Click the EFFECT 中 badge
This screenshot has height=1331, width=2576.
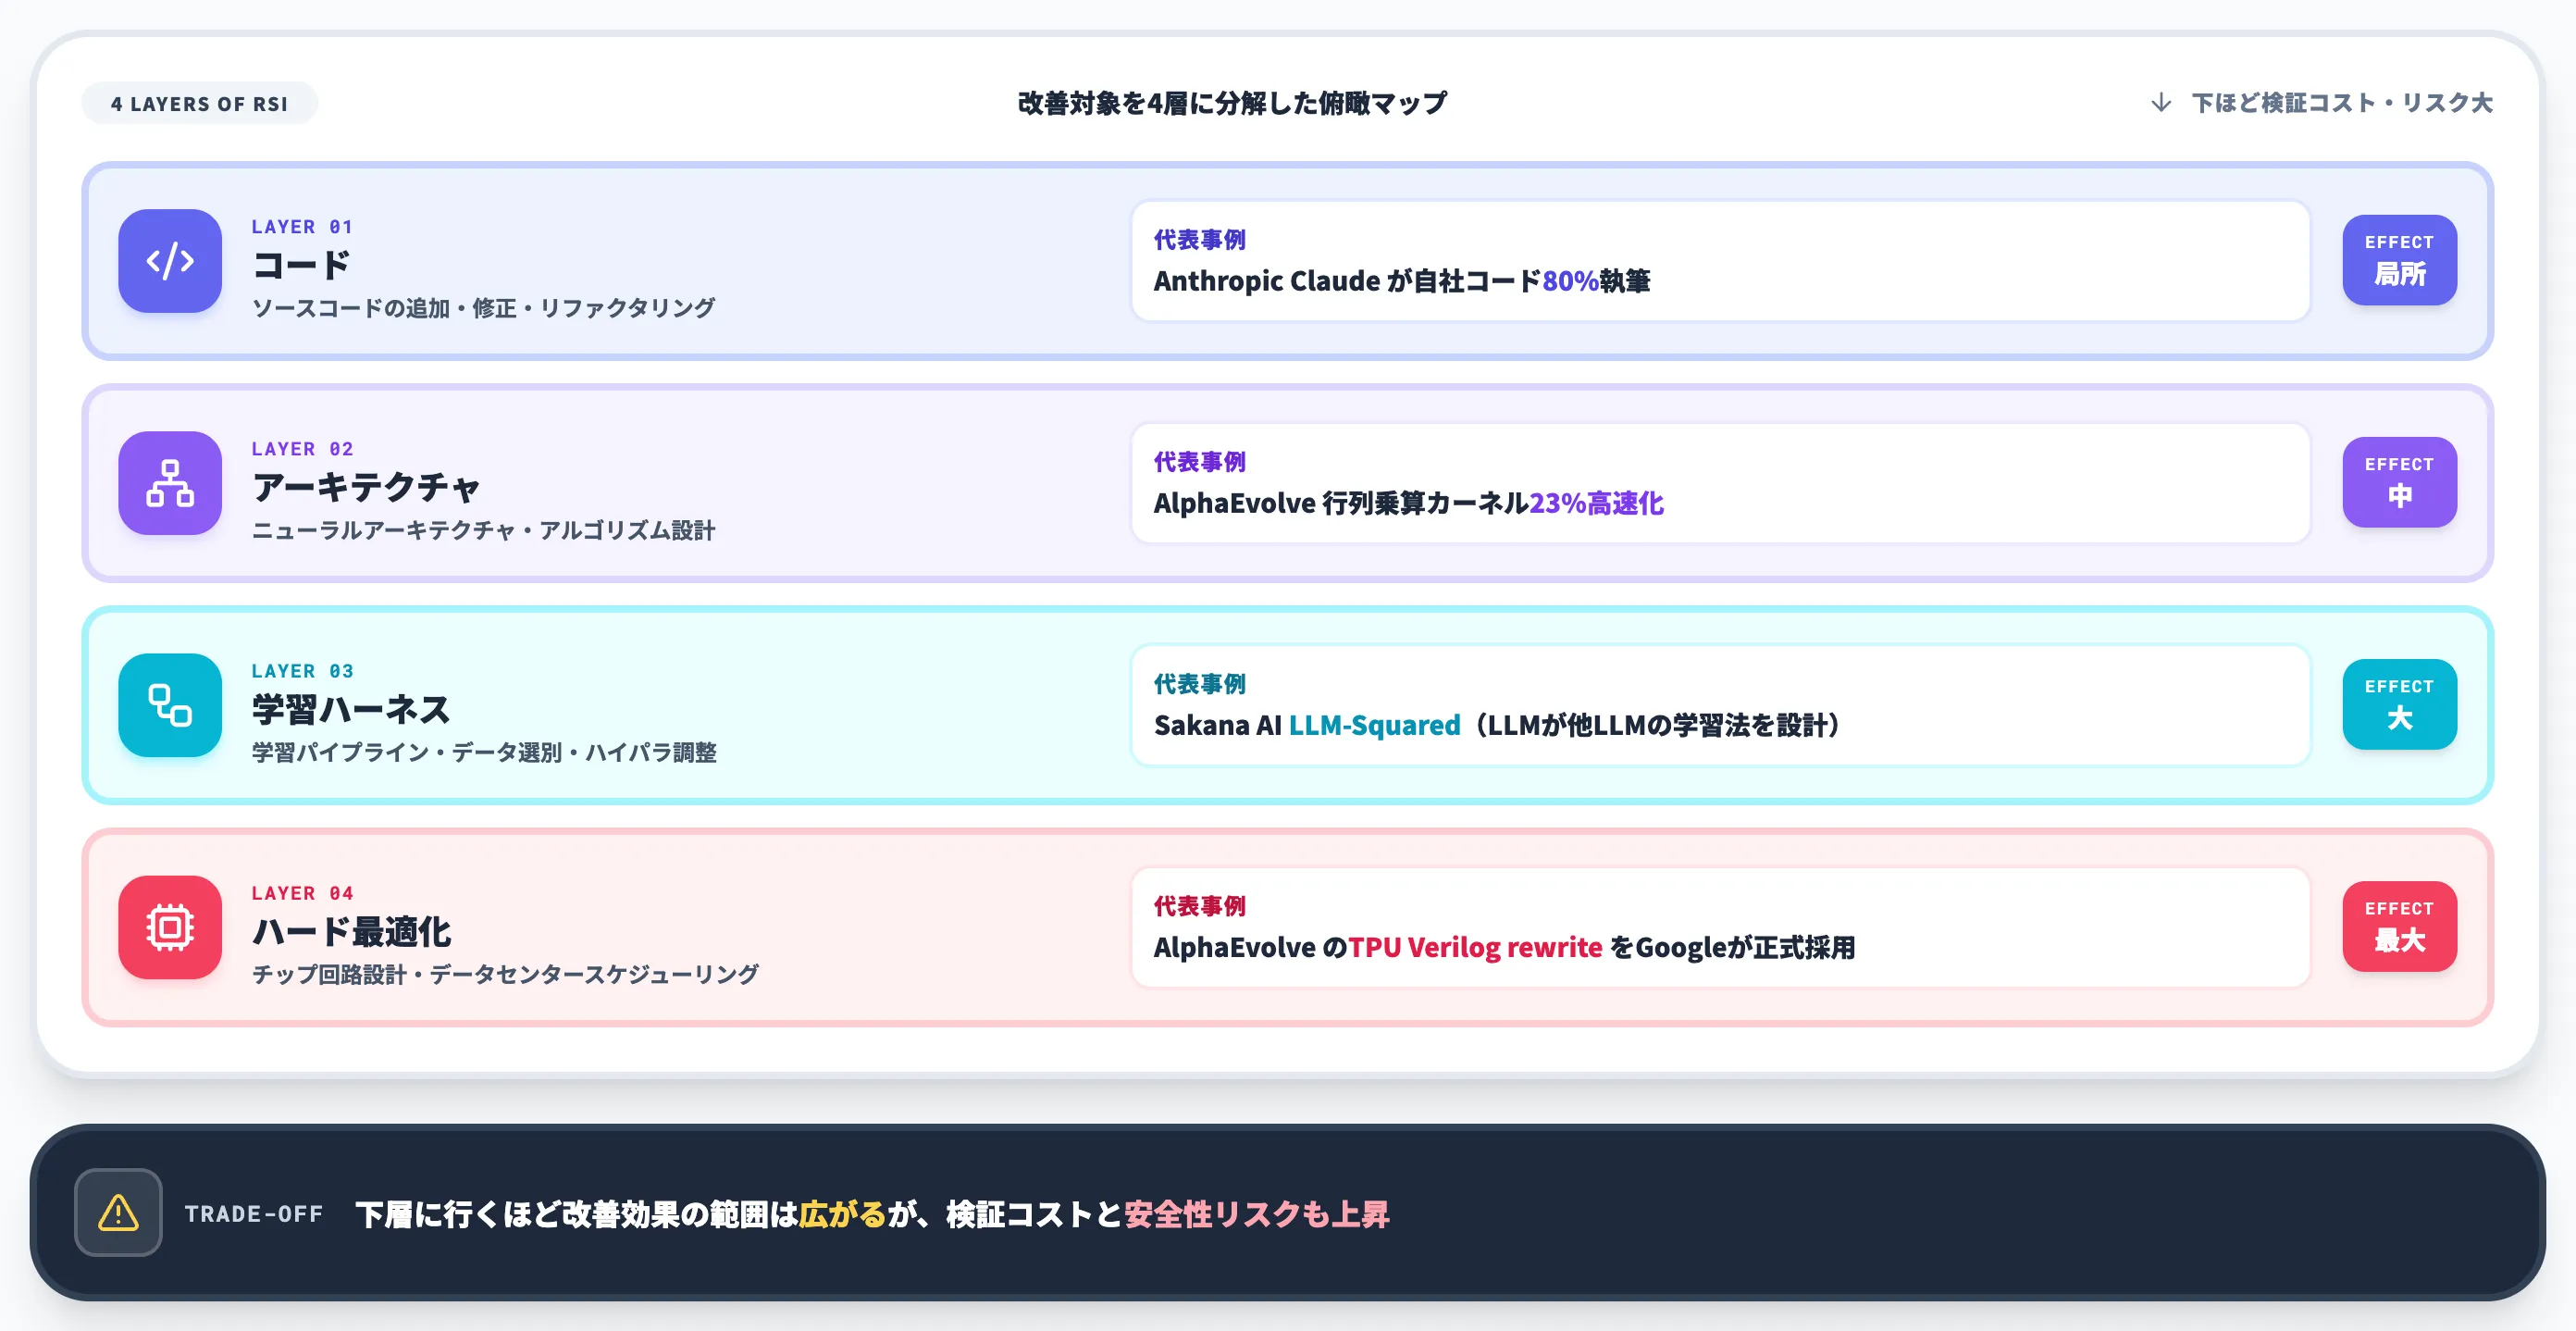[x=2399, y=482]
